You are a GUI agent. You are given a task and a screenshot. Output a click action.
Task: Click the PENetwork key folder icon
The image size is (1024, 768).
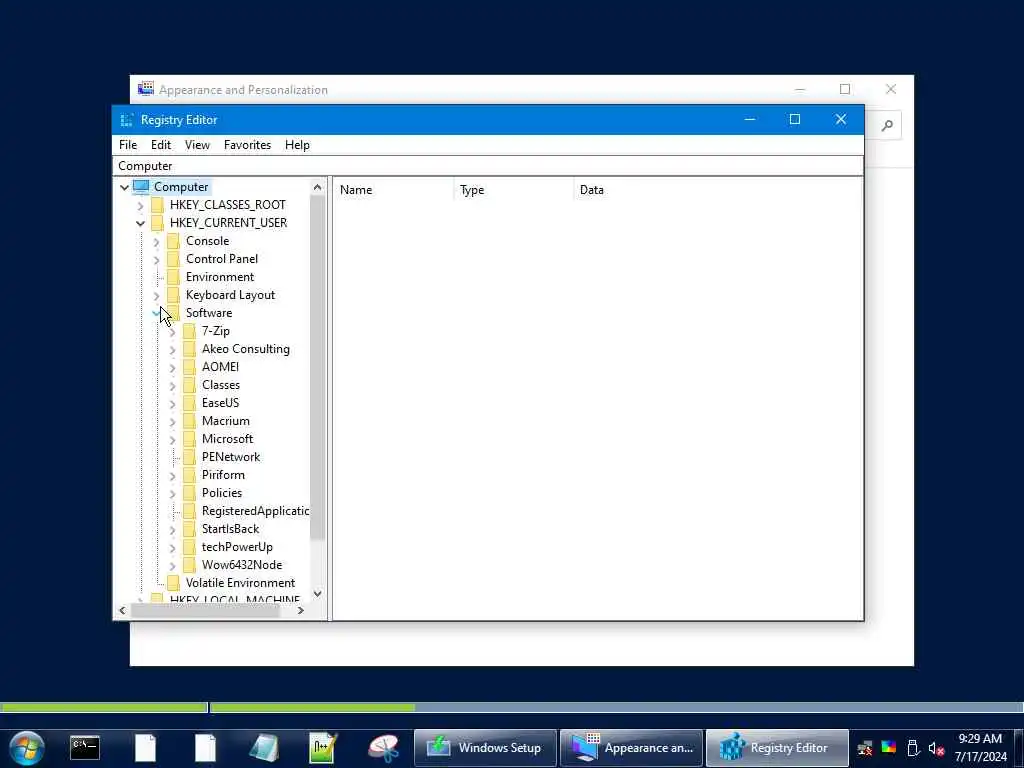(x=189, y=457)
